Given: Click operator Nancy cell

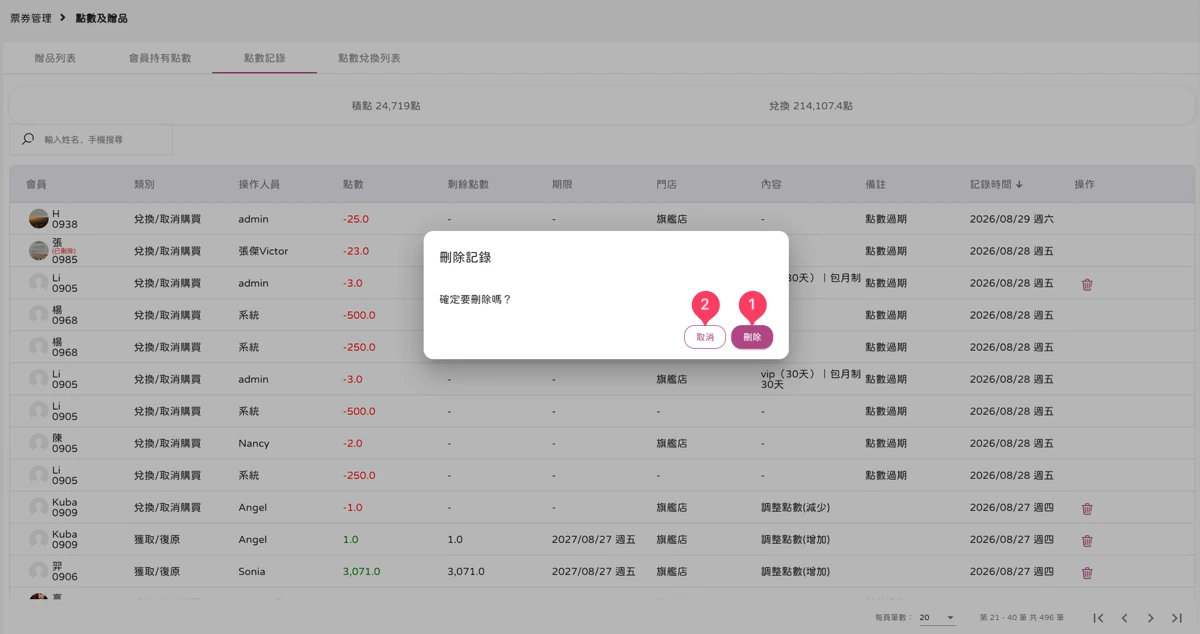Looking at the screenshot, I should coord(254,443).
